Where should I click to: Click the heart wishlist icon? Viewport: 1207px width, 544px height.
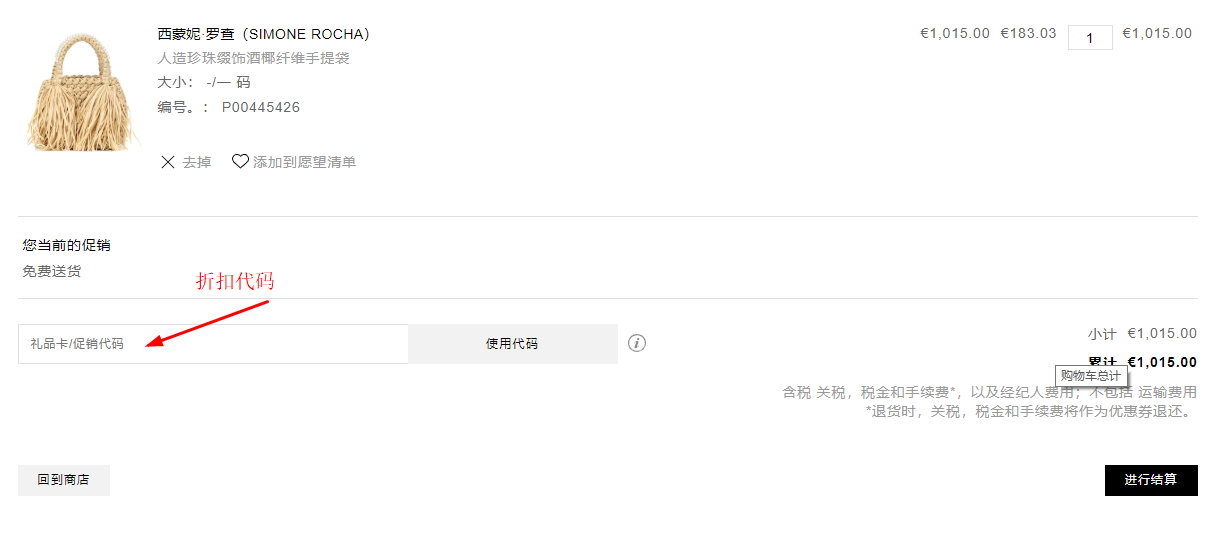coord(240,161)
